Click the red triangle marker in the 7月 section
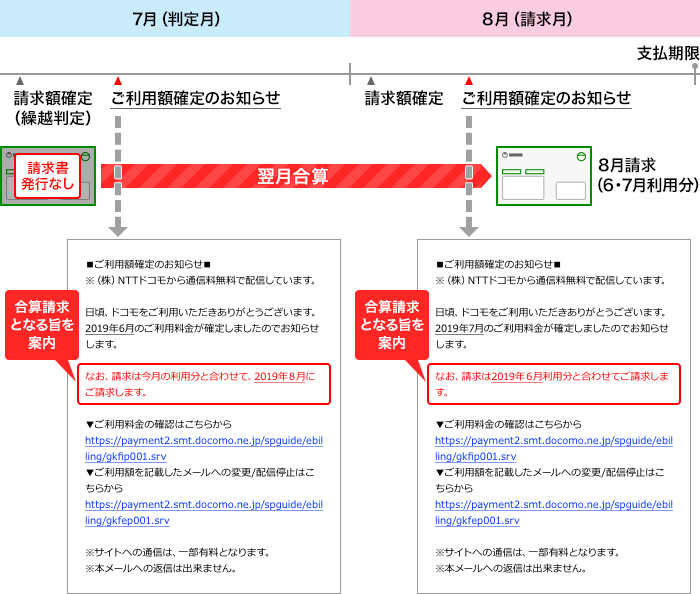This screenshot has height=594, width=700. (x=118, y=81)
